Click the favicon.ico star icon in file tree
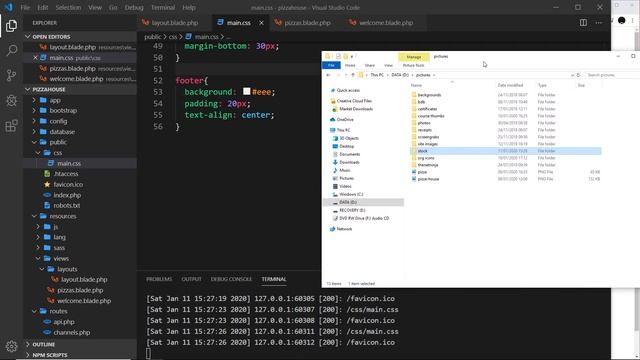The width and height of the screenshot is (640, 360). [47, 184]
